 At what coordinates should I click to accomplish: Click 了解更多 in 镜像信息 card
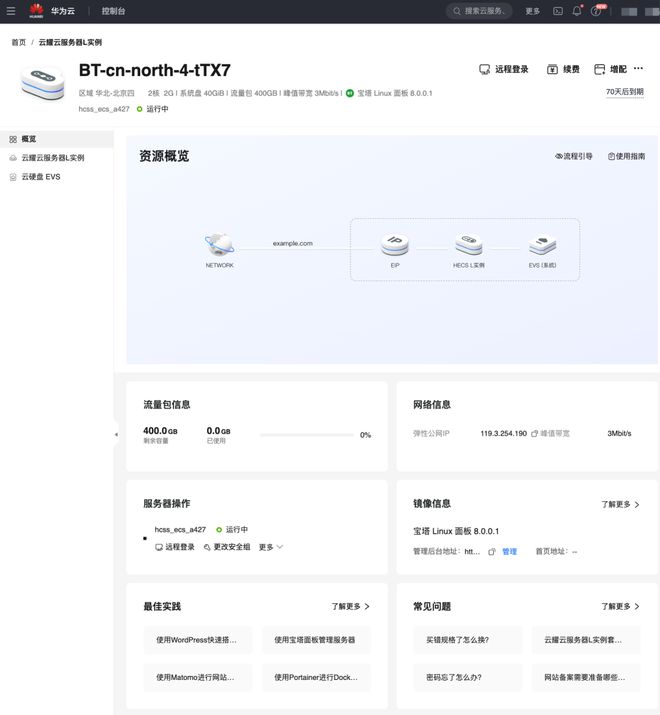pyautogui.click(x=620, y=504)
